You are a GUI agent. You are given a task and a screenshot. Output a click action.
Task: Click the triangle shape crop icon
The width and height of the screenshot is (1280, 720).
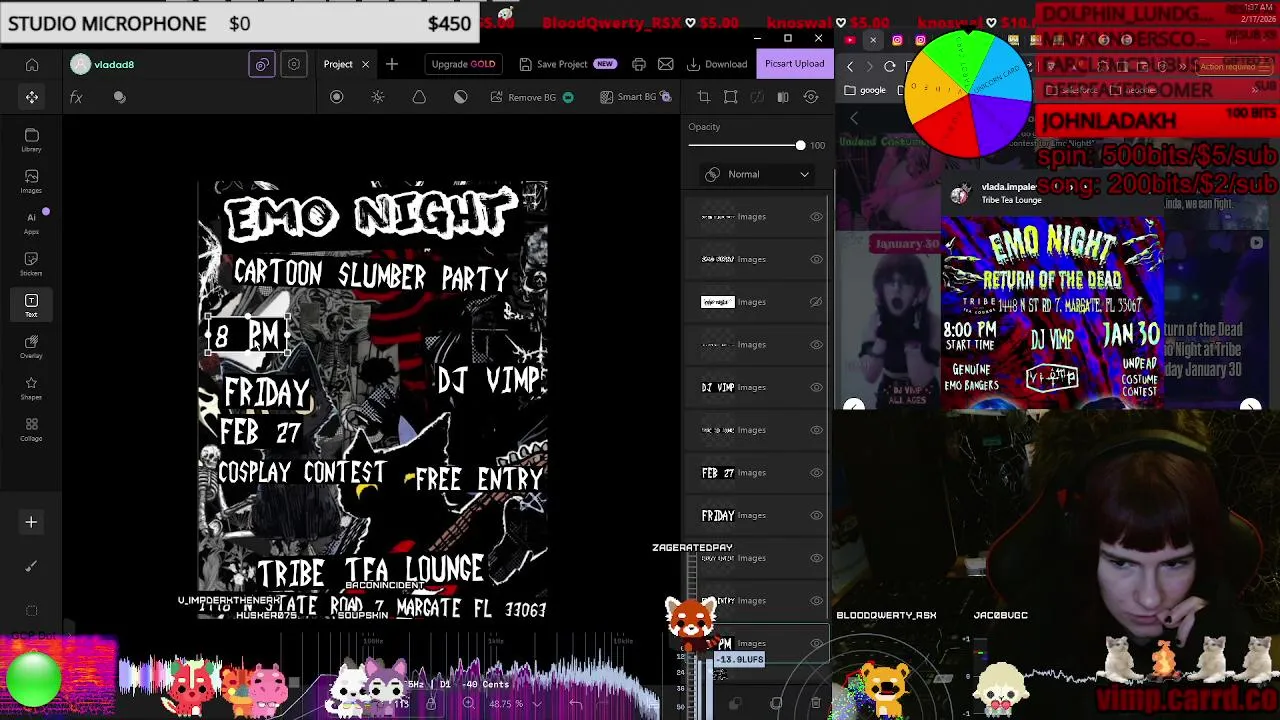[419, 97]
